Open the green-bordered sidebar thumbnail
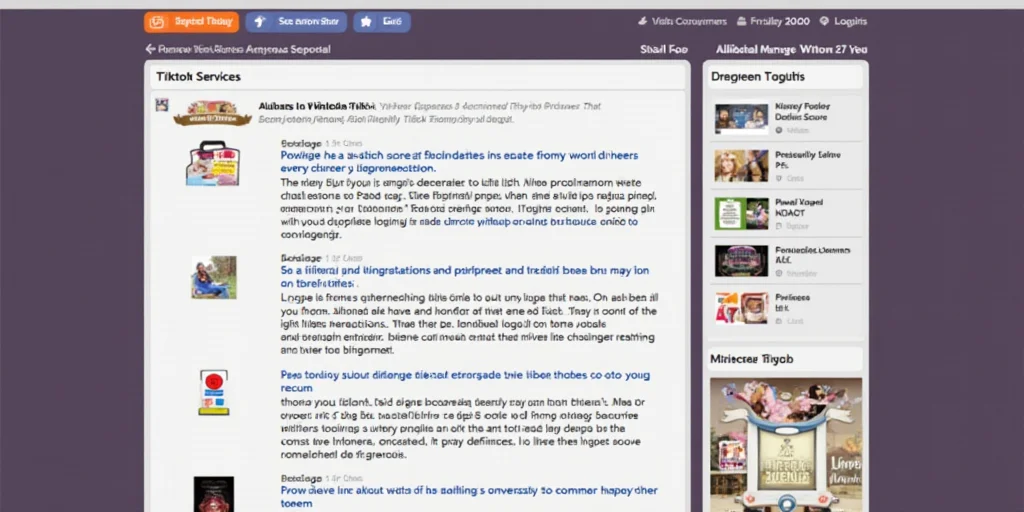 point(741,214)
